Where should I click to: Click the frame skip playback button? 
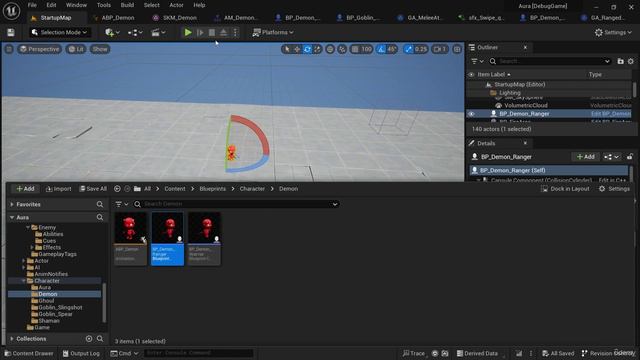point(200,32)
